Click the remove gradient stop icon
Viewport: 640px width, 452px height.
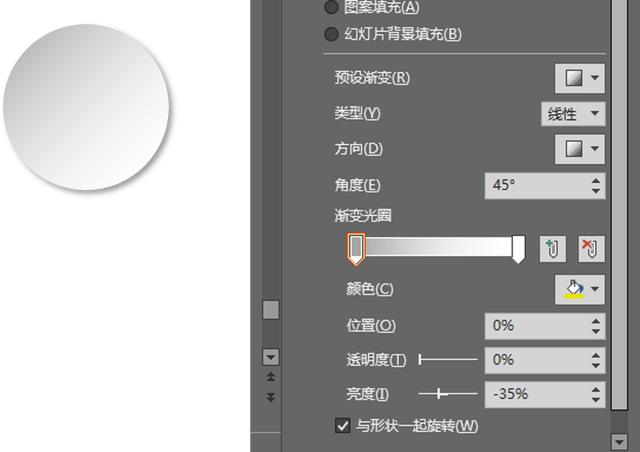point(589,249)
